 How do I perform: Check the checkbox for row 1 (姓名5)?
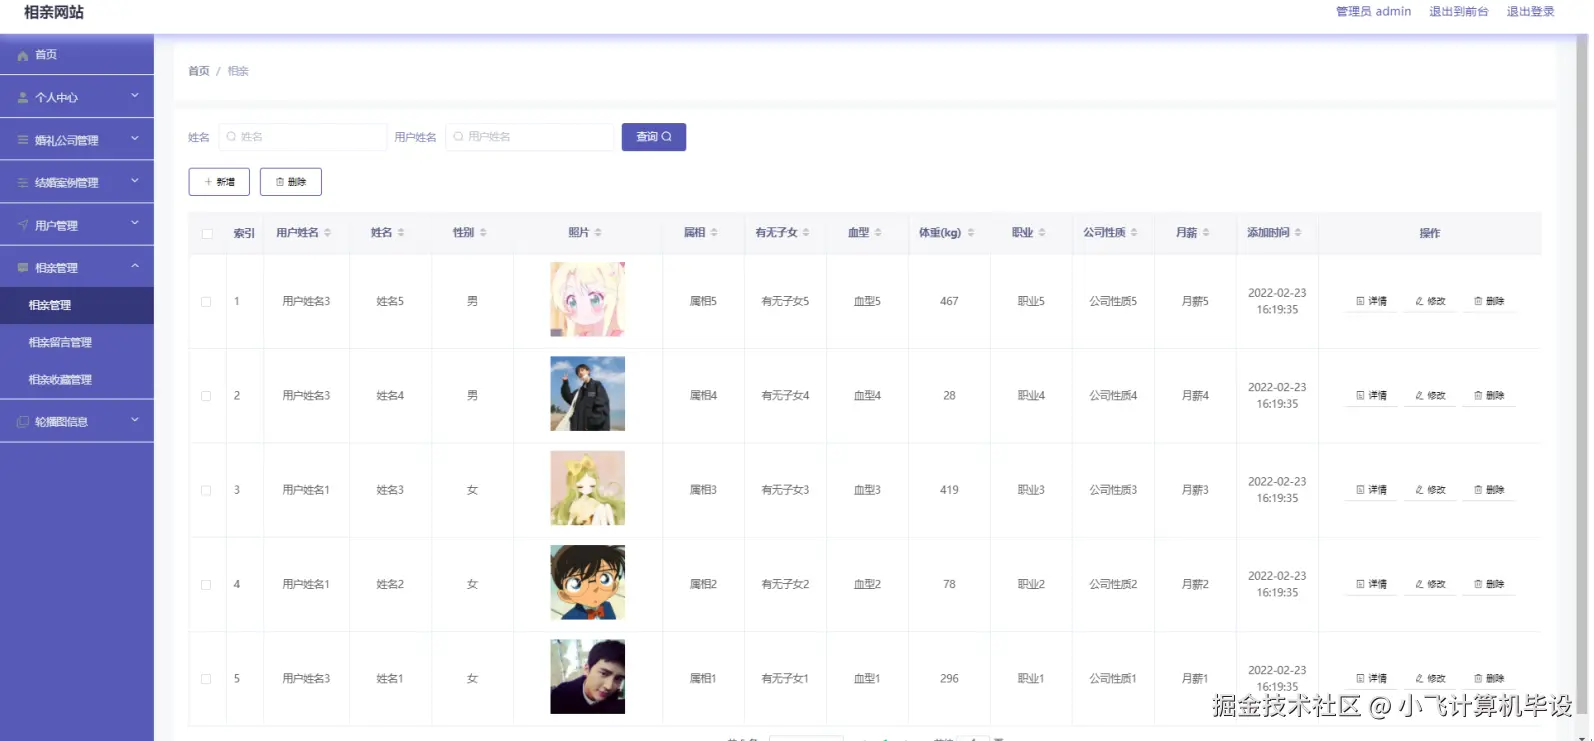click(x=206, y=302)
